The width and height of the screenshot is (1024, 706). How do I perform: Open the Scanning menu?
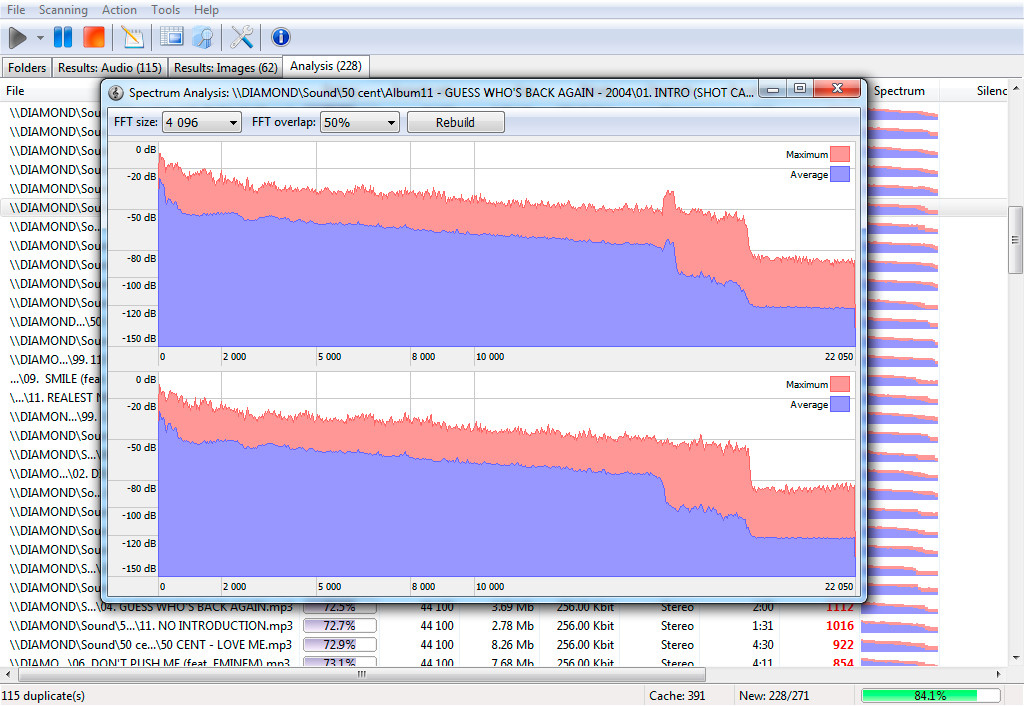tap(63, 10)
